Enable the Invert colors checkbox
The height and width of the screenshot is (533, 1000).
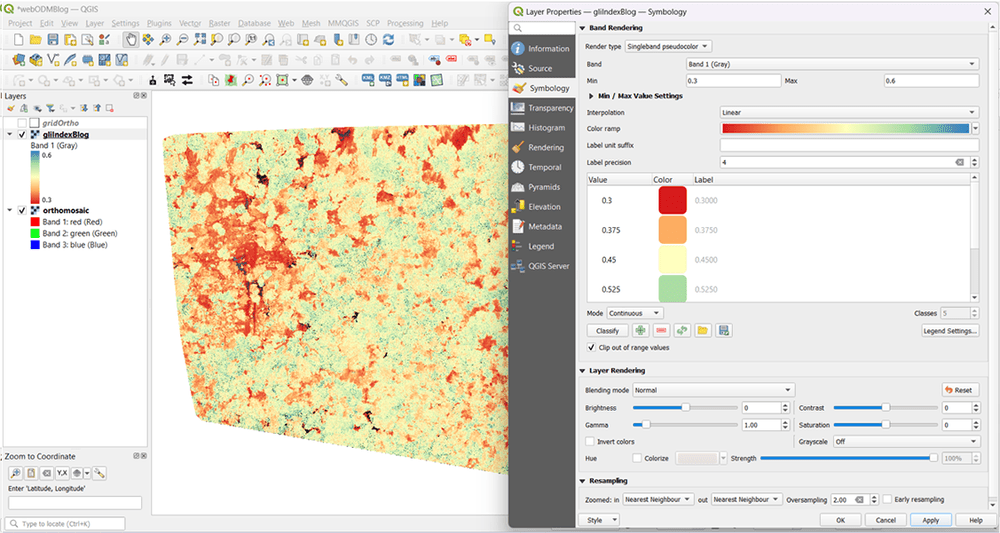click(x=590, y=441)
